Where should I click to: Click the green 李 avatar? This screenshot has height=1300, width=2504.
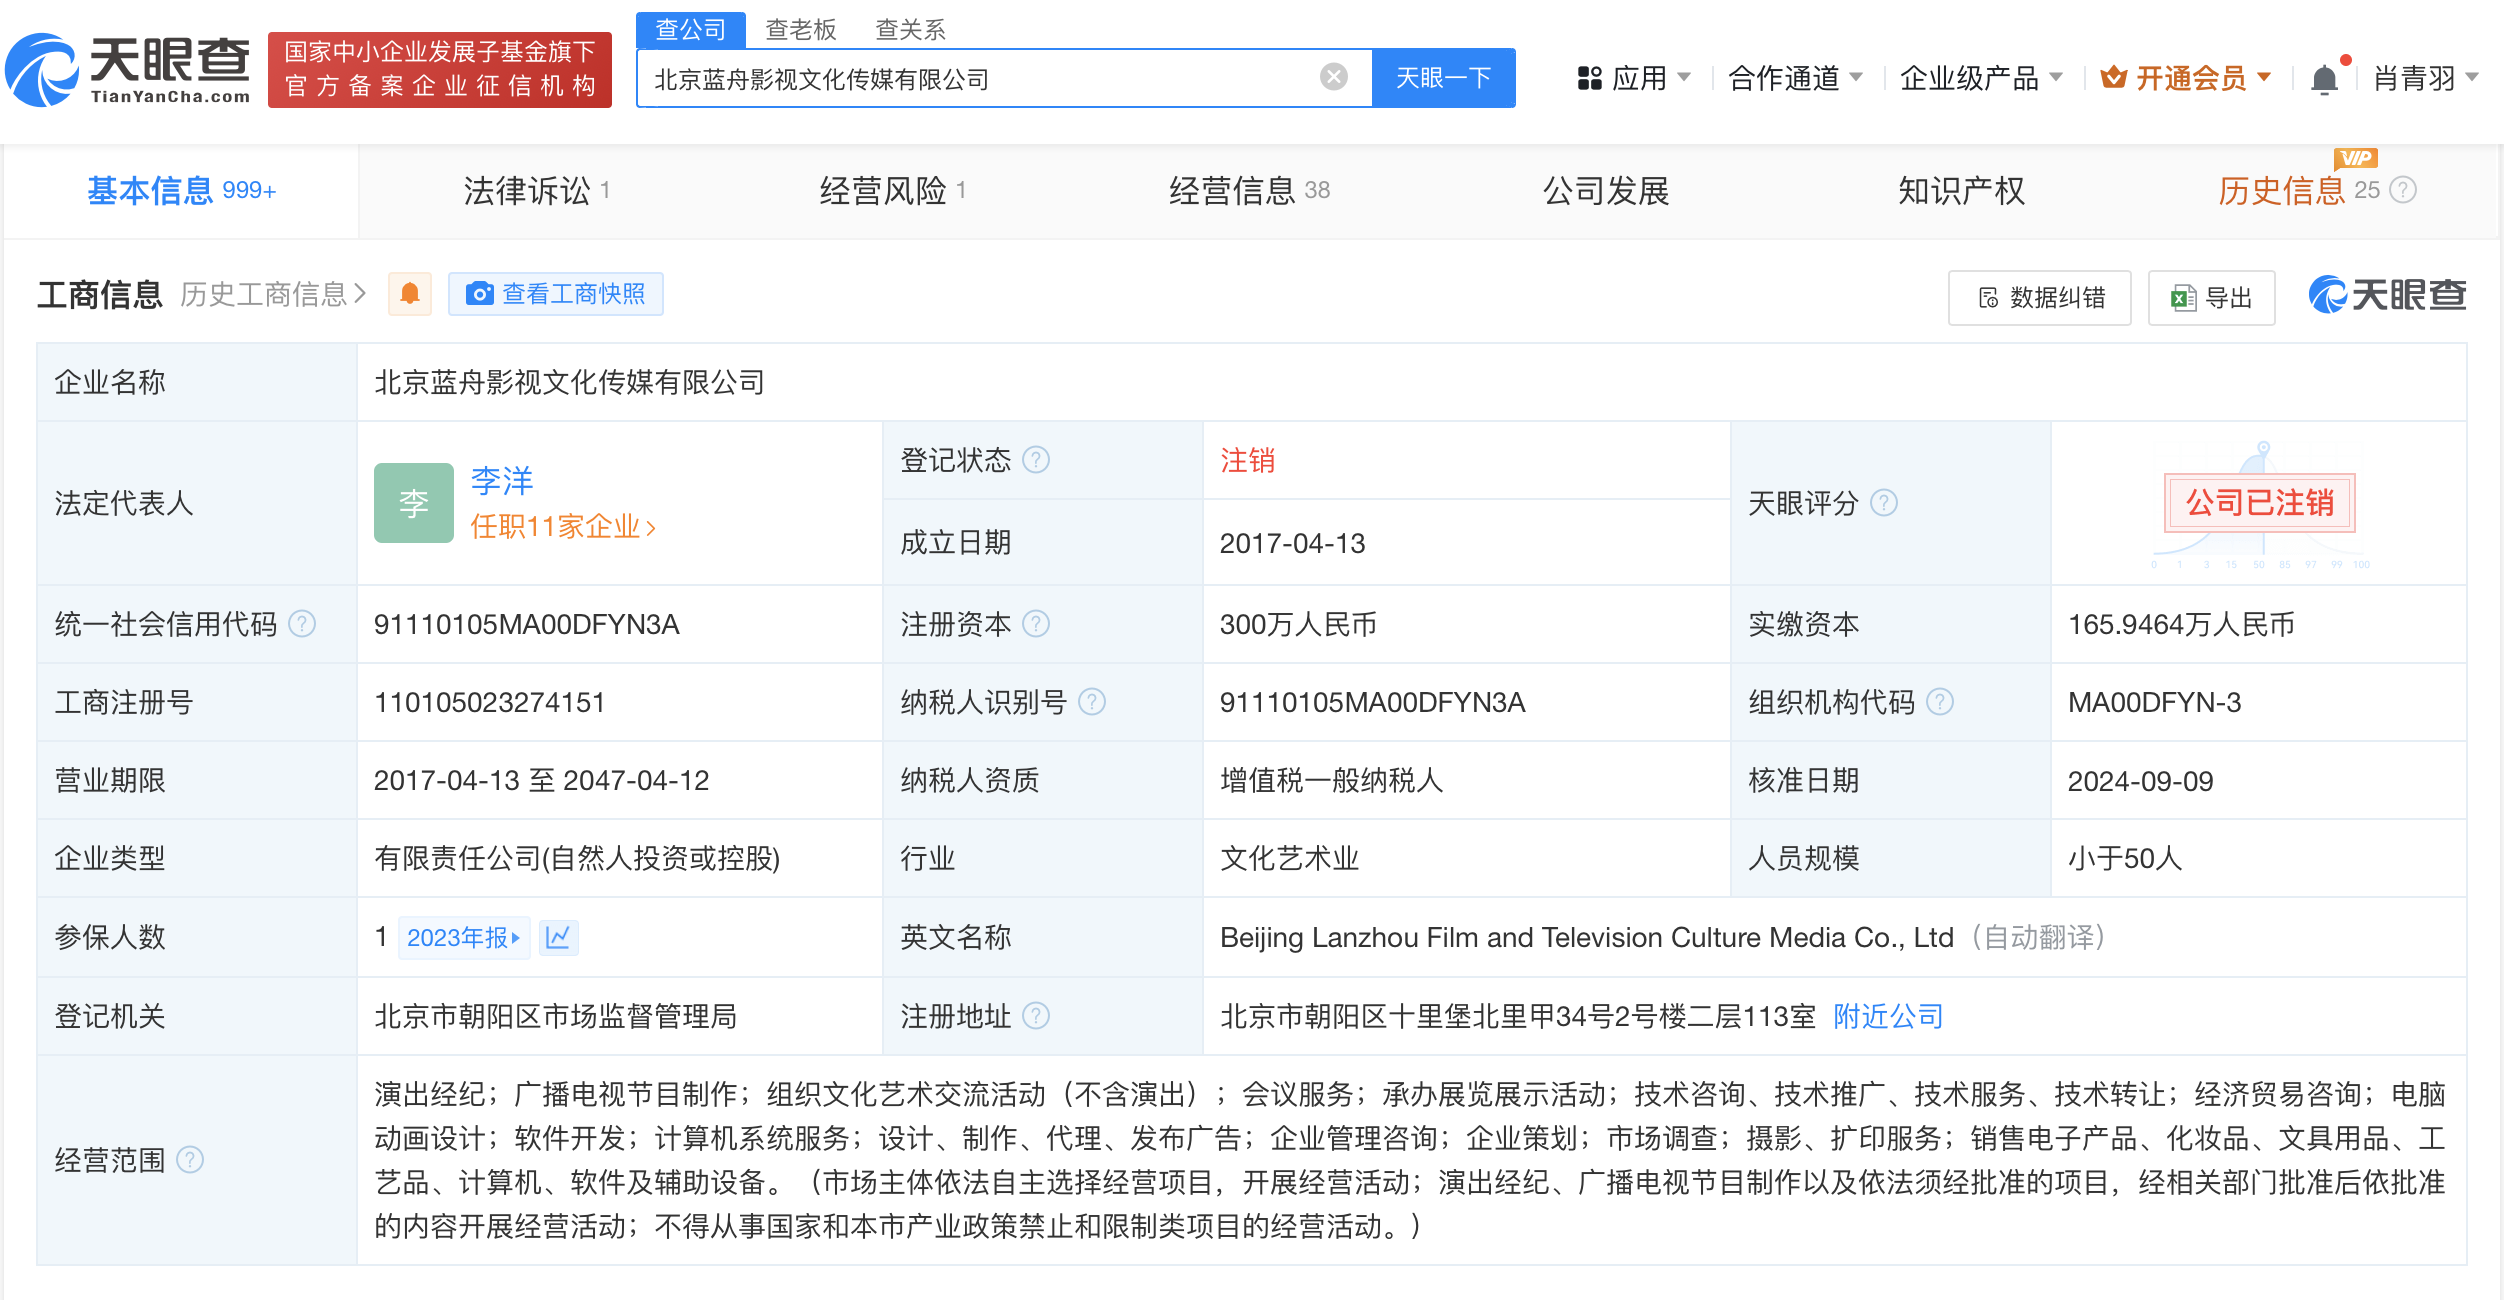(x=414, y=503)
